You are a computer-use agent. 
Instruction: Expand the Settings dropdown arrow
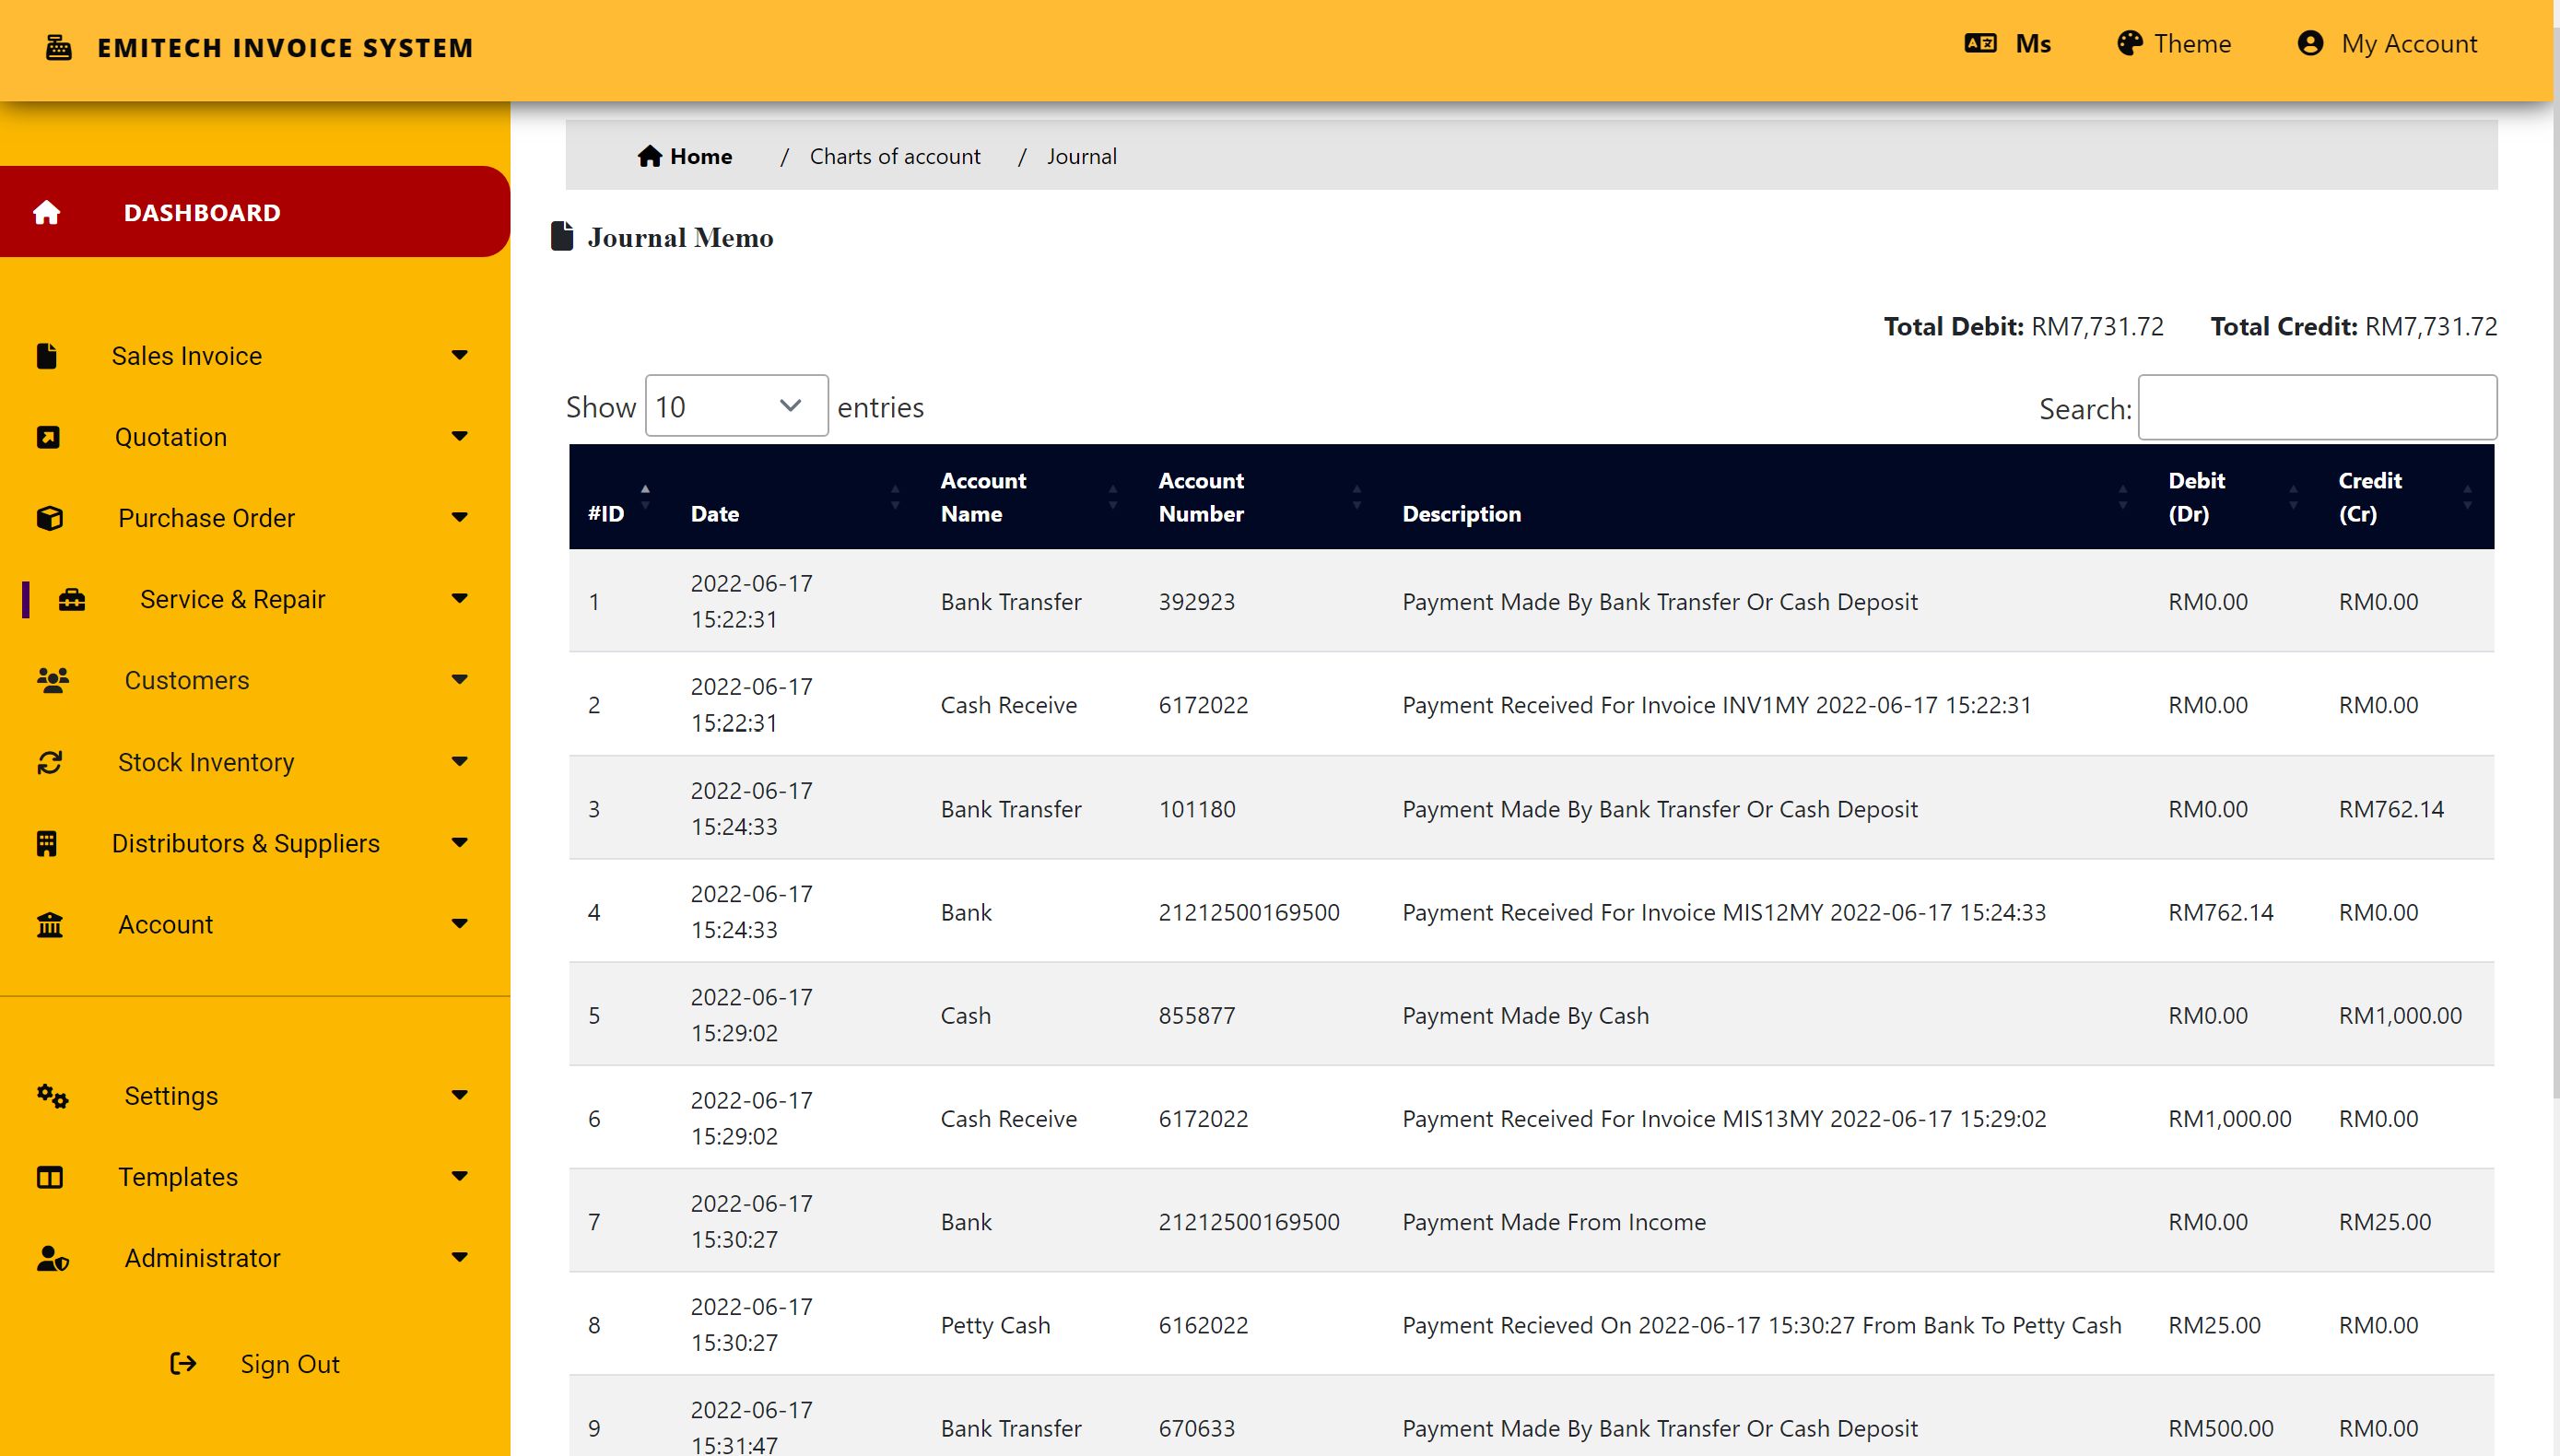pyautogui.click(x=460, y=1095)
